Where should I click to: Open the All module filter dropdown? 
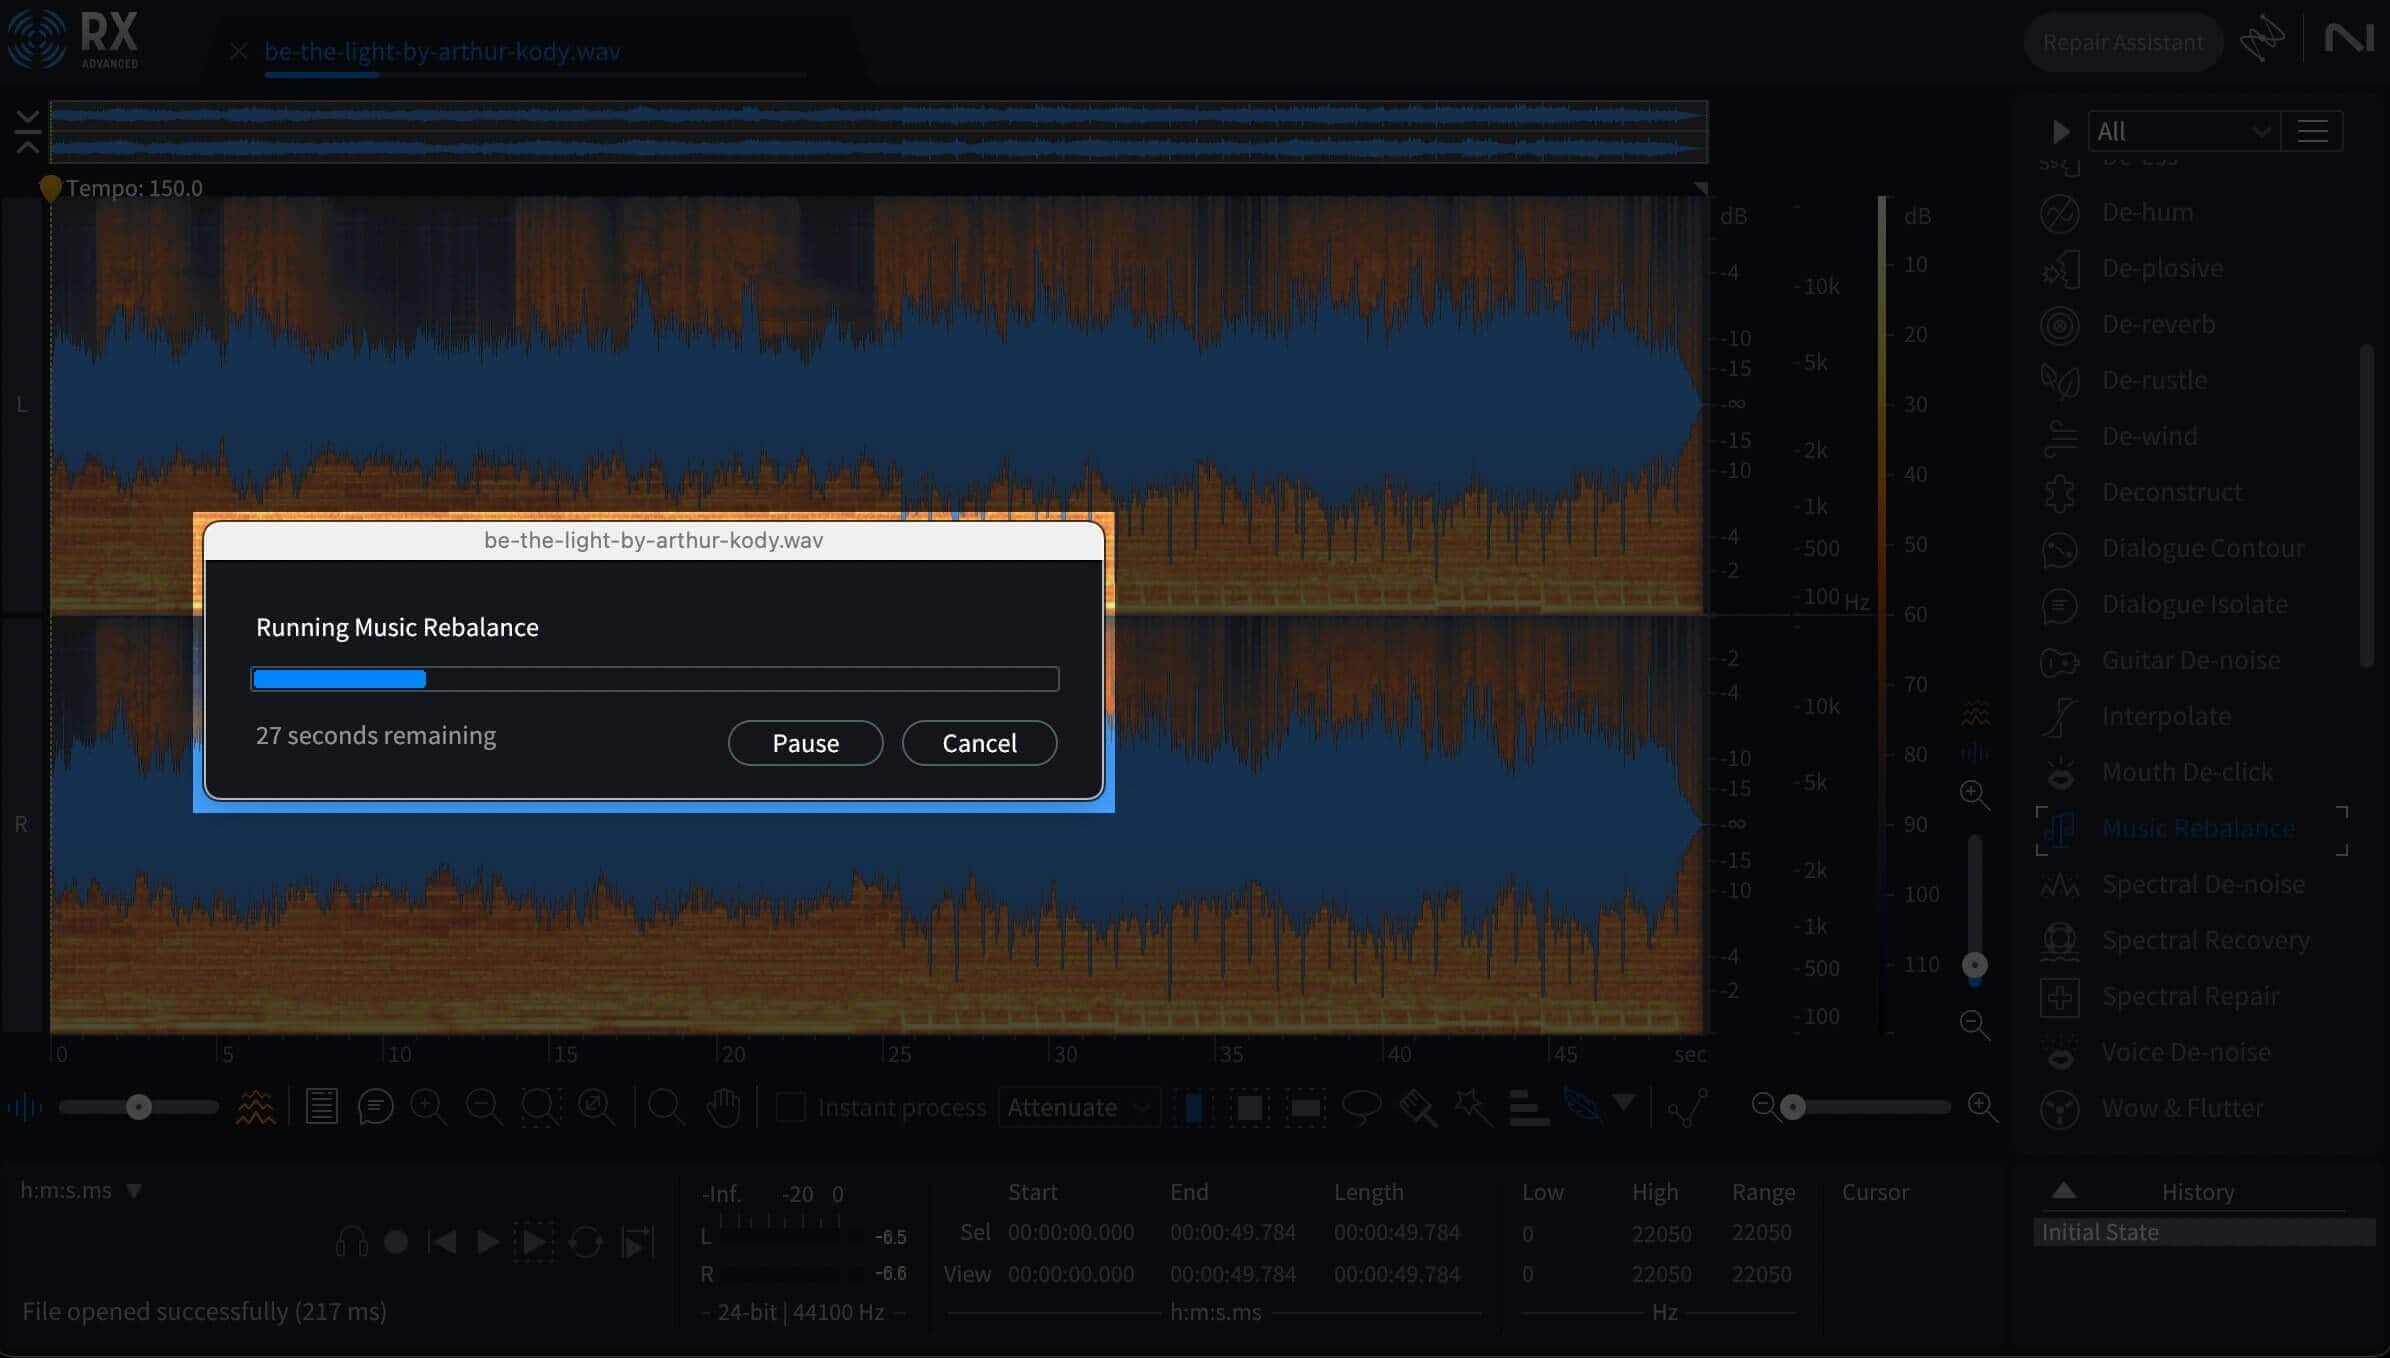tap(2183, 131)
